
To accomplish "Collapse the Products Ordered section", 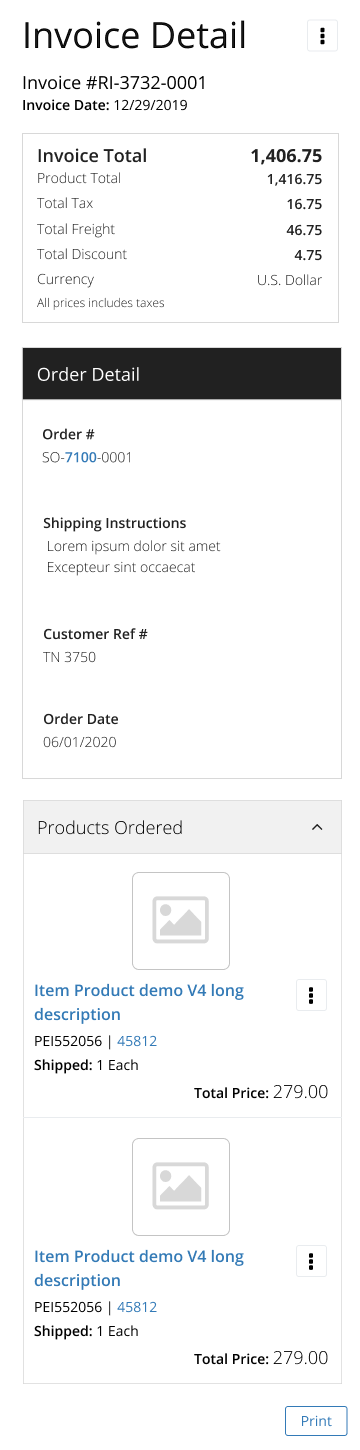I will (317, 827).
